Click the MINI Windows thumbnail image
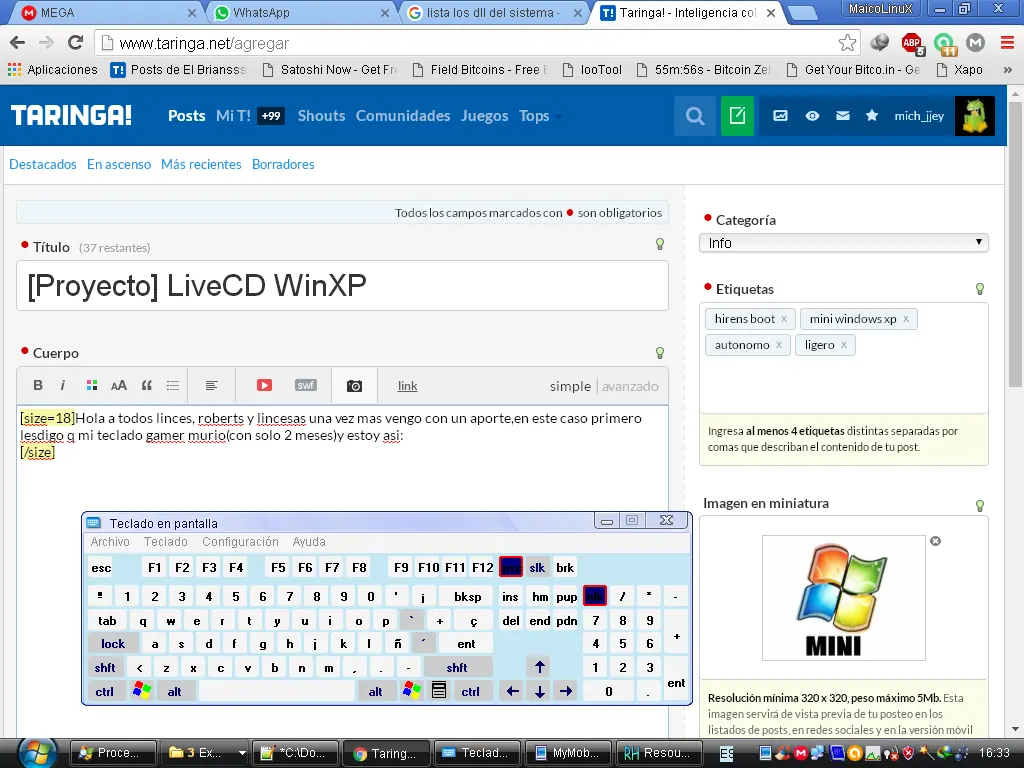 point(843,598)
